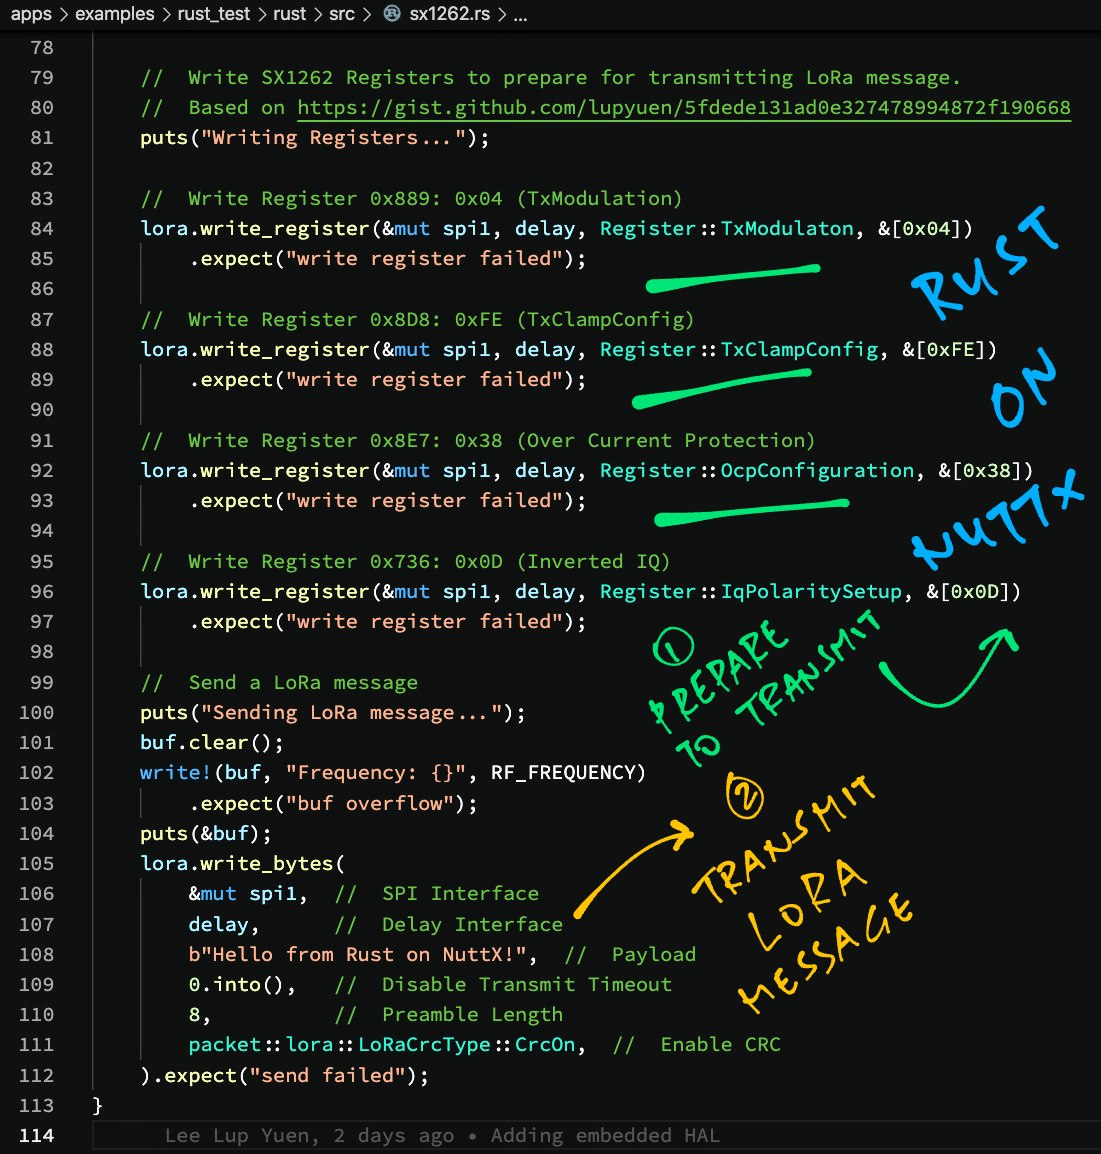The height and width of the screenshot is (1154, 1101).
Task: Click the Rust file icon in the breadcrumb
Action: 392,14
